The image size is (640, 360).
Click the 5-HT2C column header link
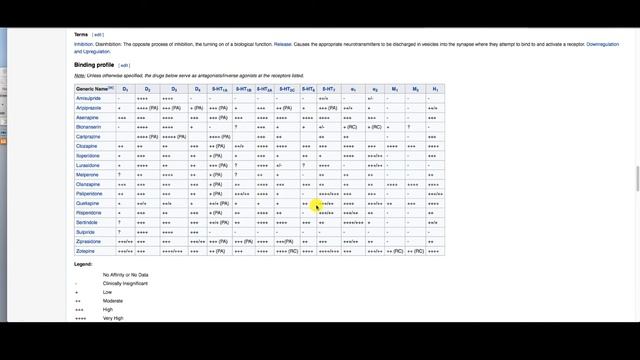coord(287,89)
